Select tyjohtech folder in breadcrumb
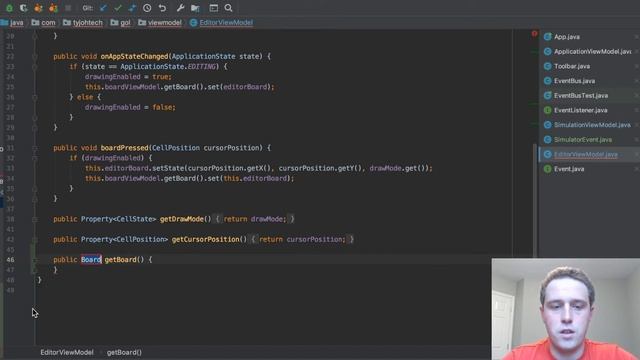Screen dimensions: 640x360 coord(83,22)
